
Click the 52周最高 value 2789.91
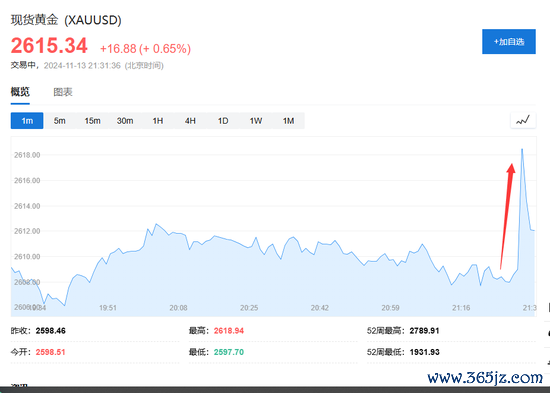tap(424, 331)
